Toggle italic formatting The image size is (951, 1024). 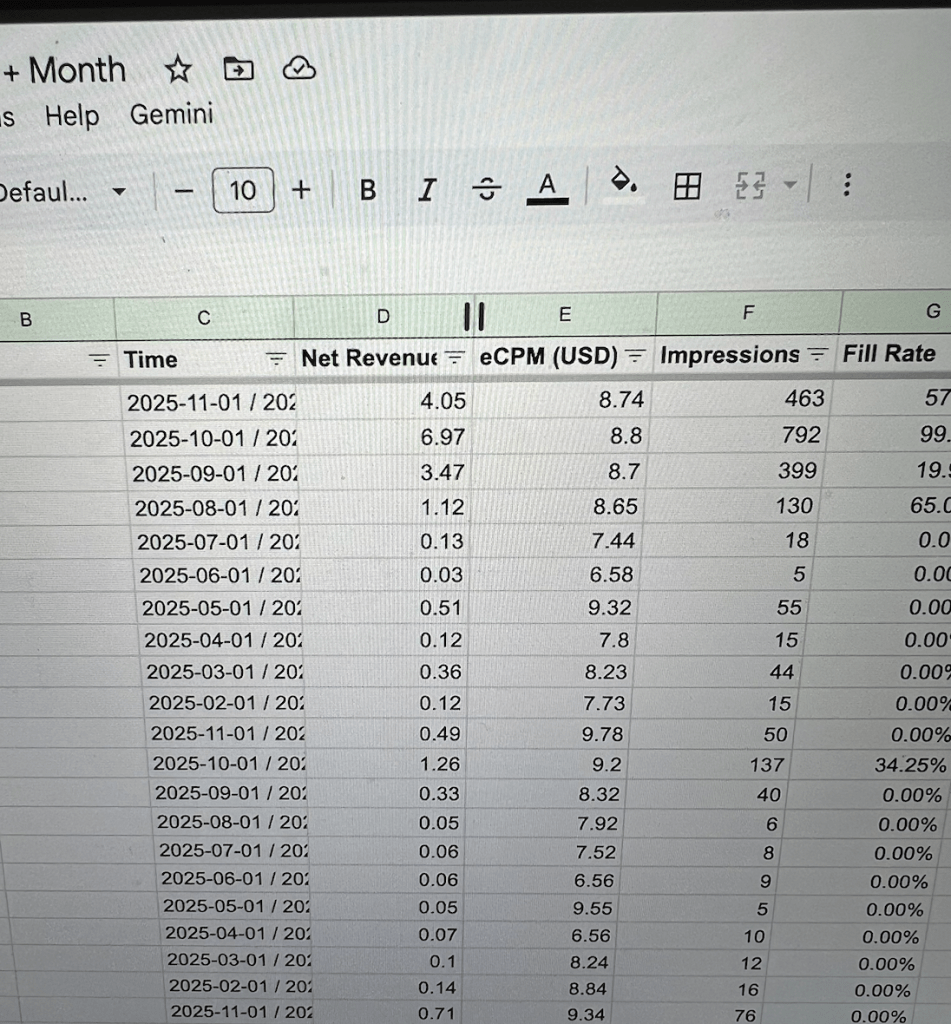428,189
